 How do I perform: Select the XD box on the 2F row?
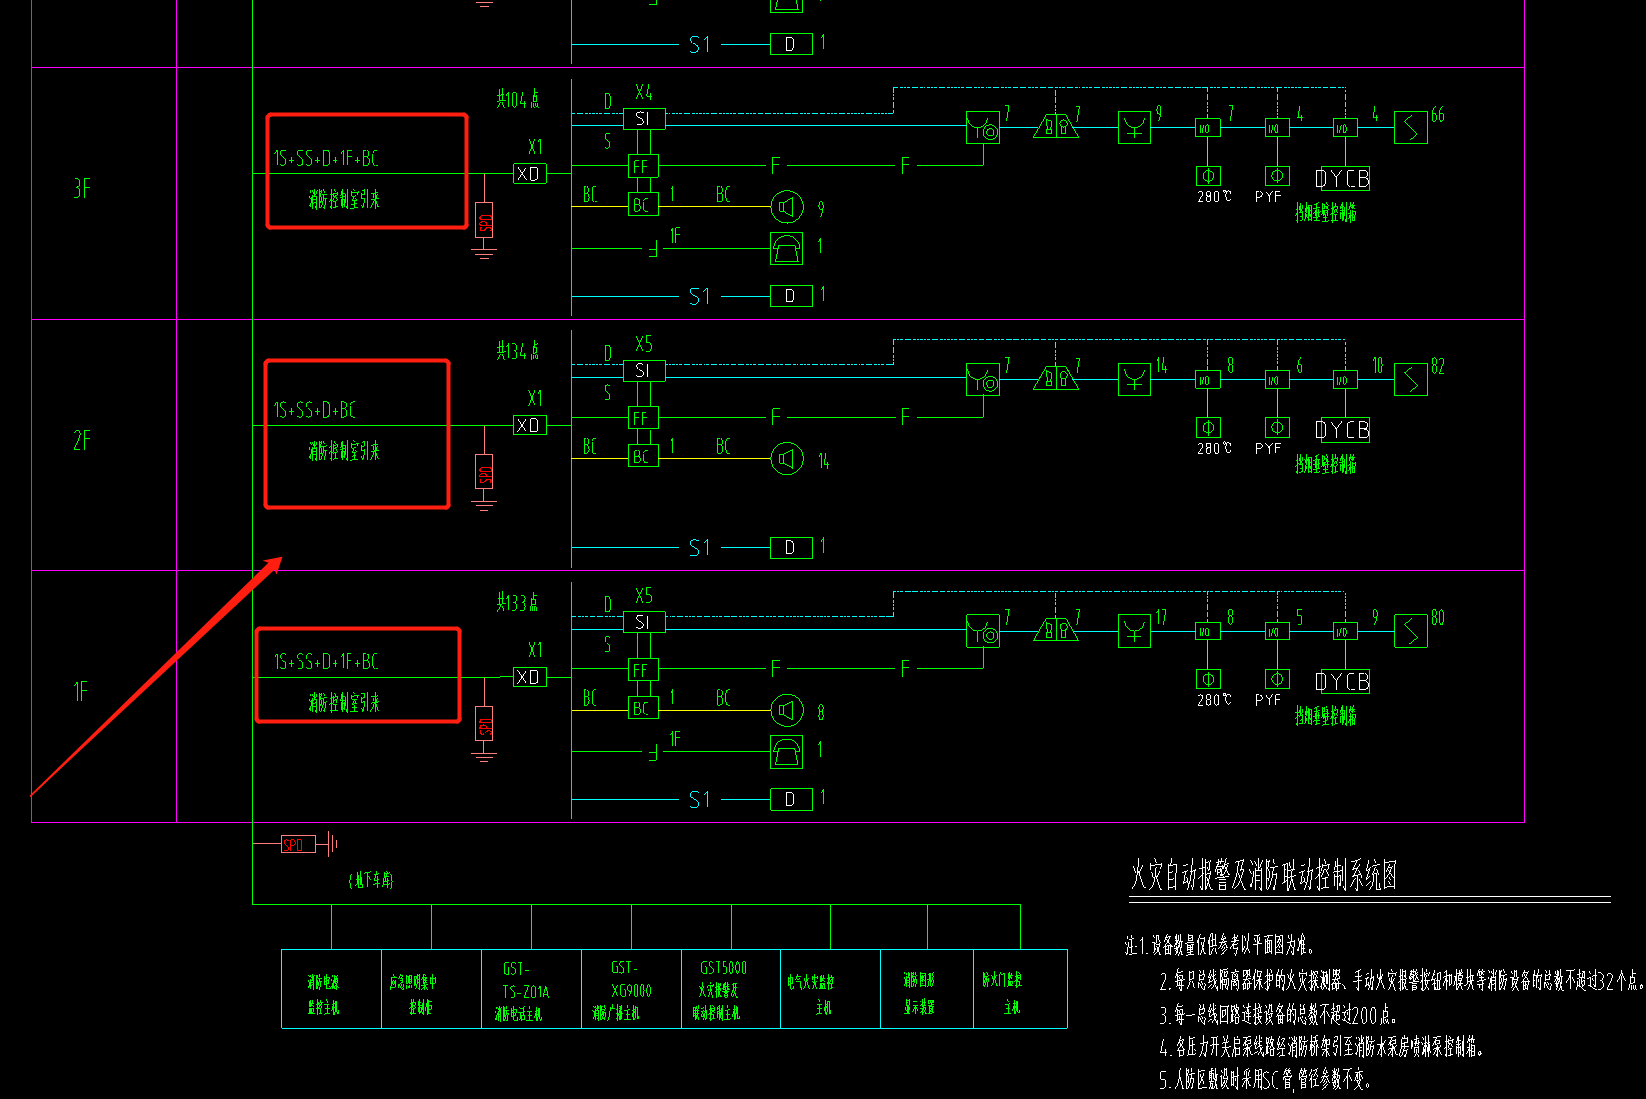(529, 425)
